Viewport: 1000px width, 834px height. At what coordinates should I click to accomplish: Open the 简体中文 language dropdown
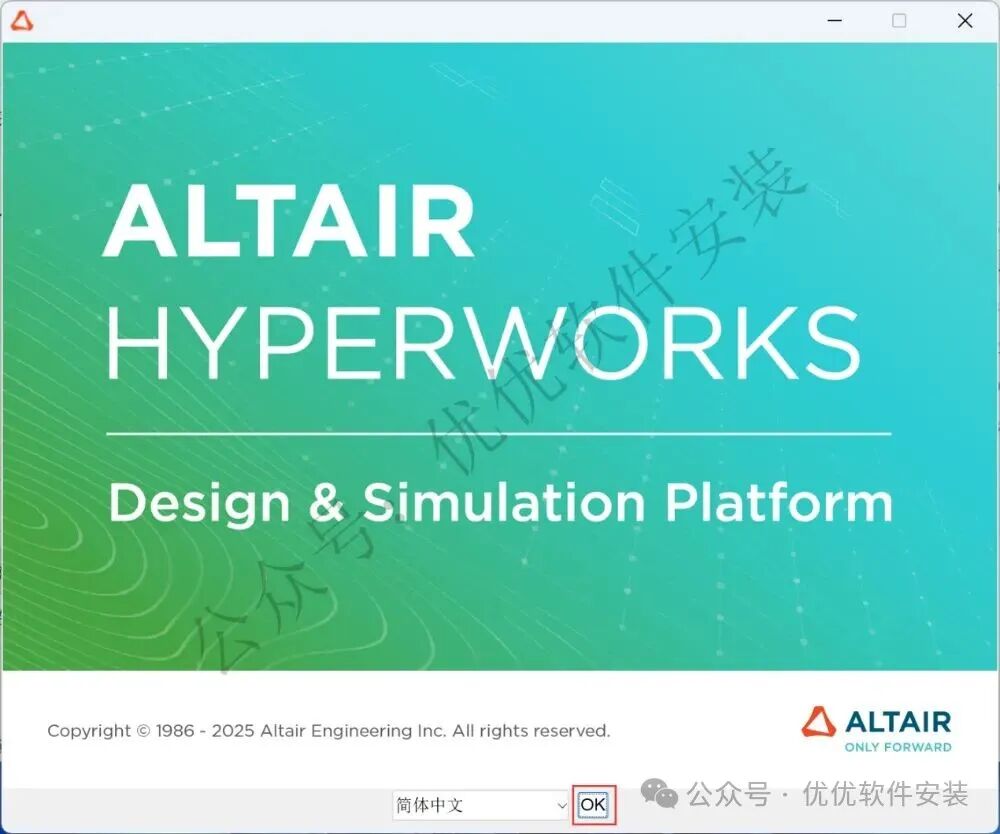pyautogui.click(x=481, y=805)
